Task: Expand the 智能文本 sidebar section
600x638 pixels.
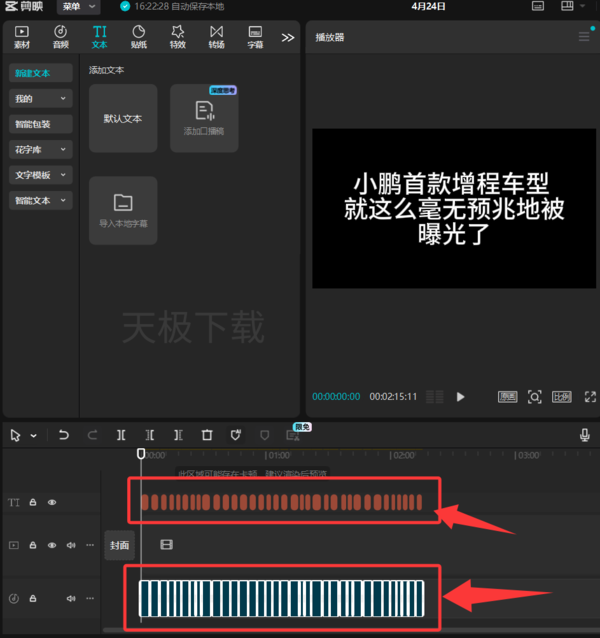Action: 41,200
